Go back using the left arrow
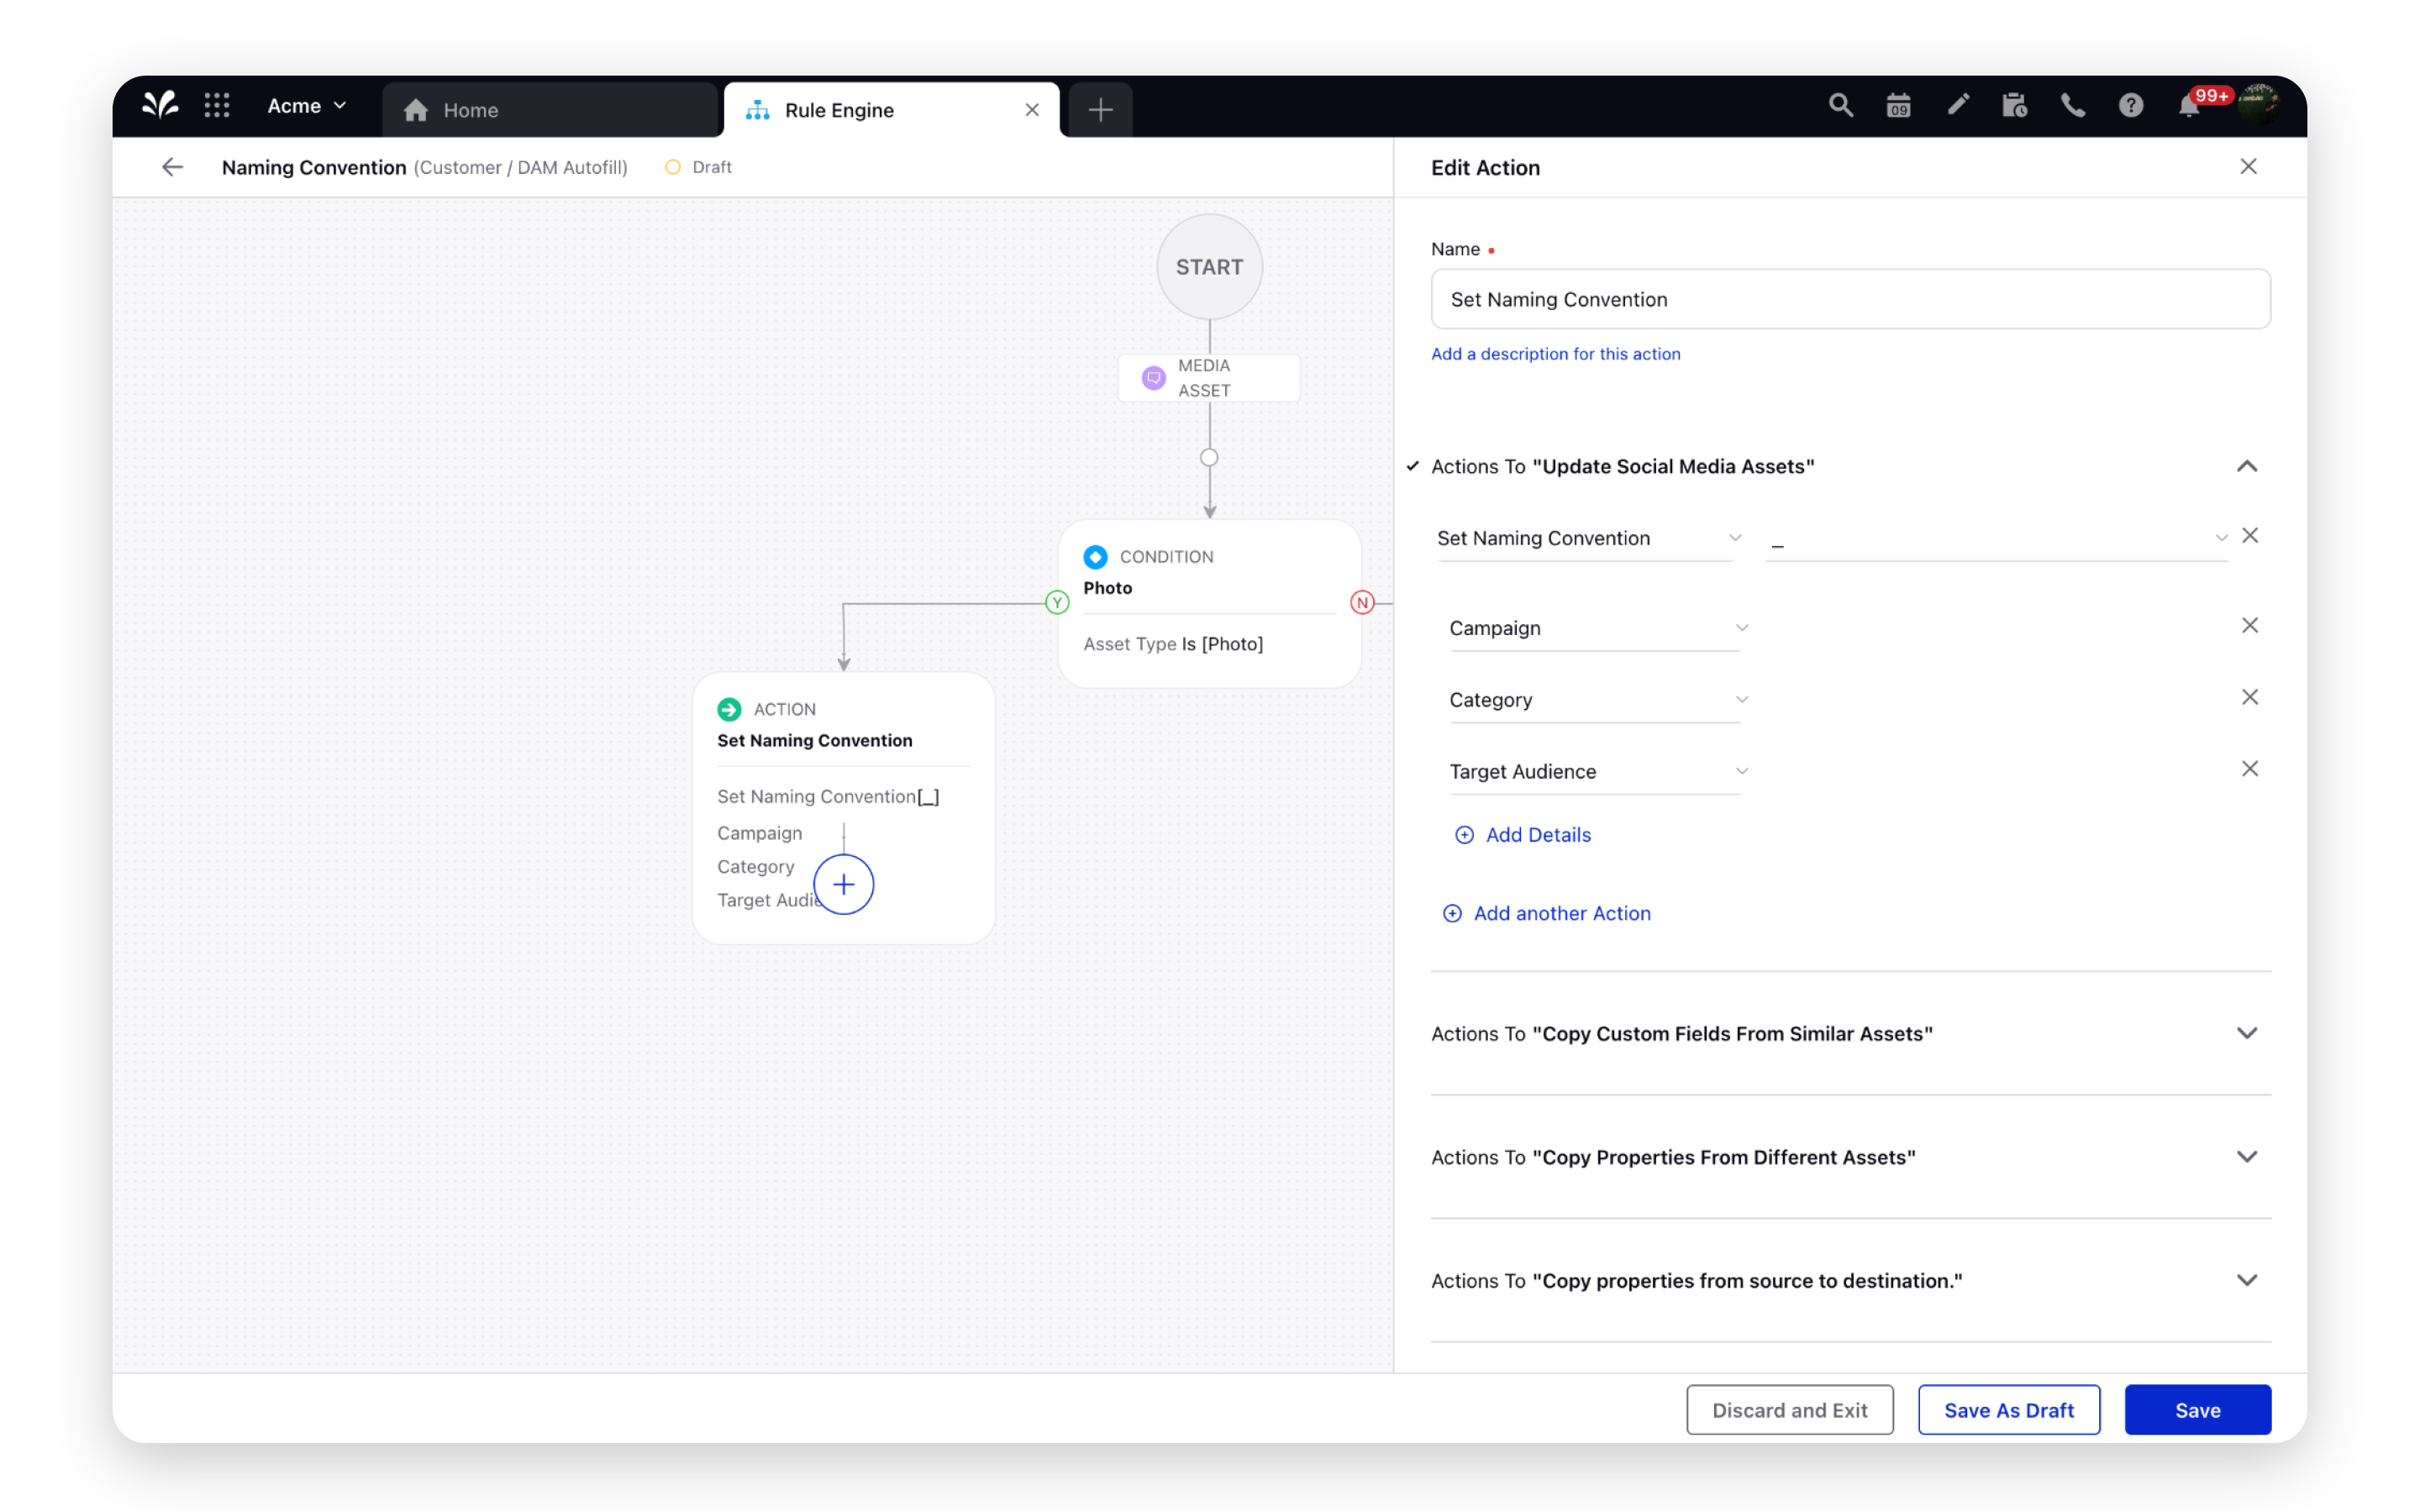This screenshot has width=2420, height=1512. tap(173, 167)
